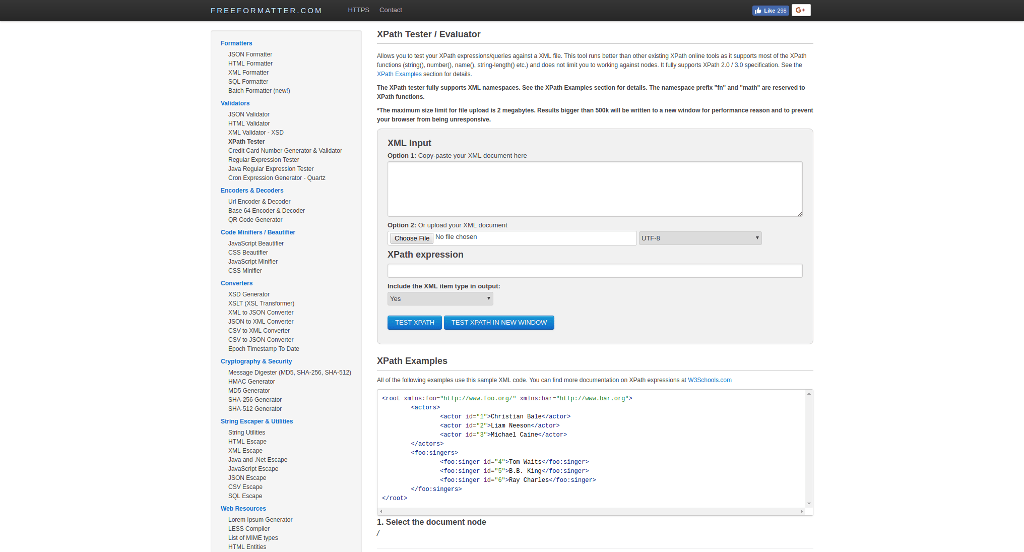The height and width of the screenshot is (552, 1024).
Task: Click the code sample horizontal scrollbar
Action: click(591, 511)
